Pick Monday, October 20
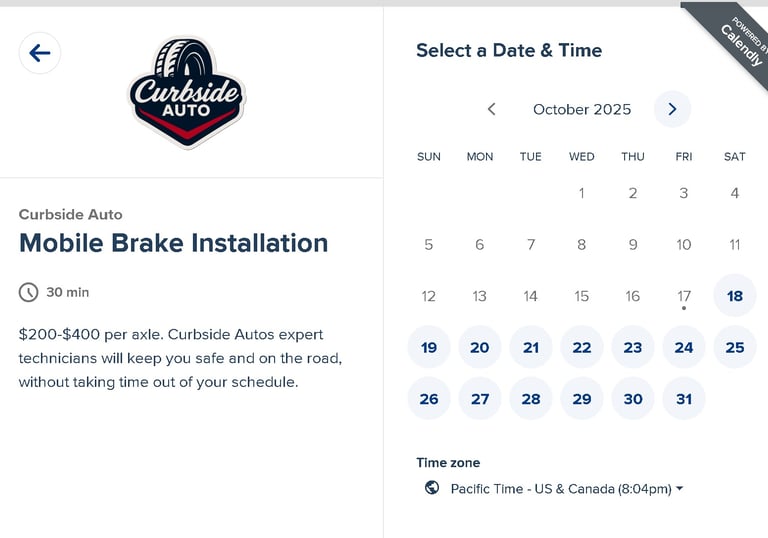Screen dimensions: 768x538 (480, 347)
